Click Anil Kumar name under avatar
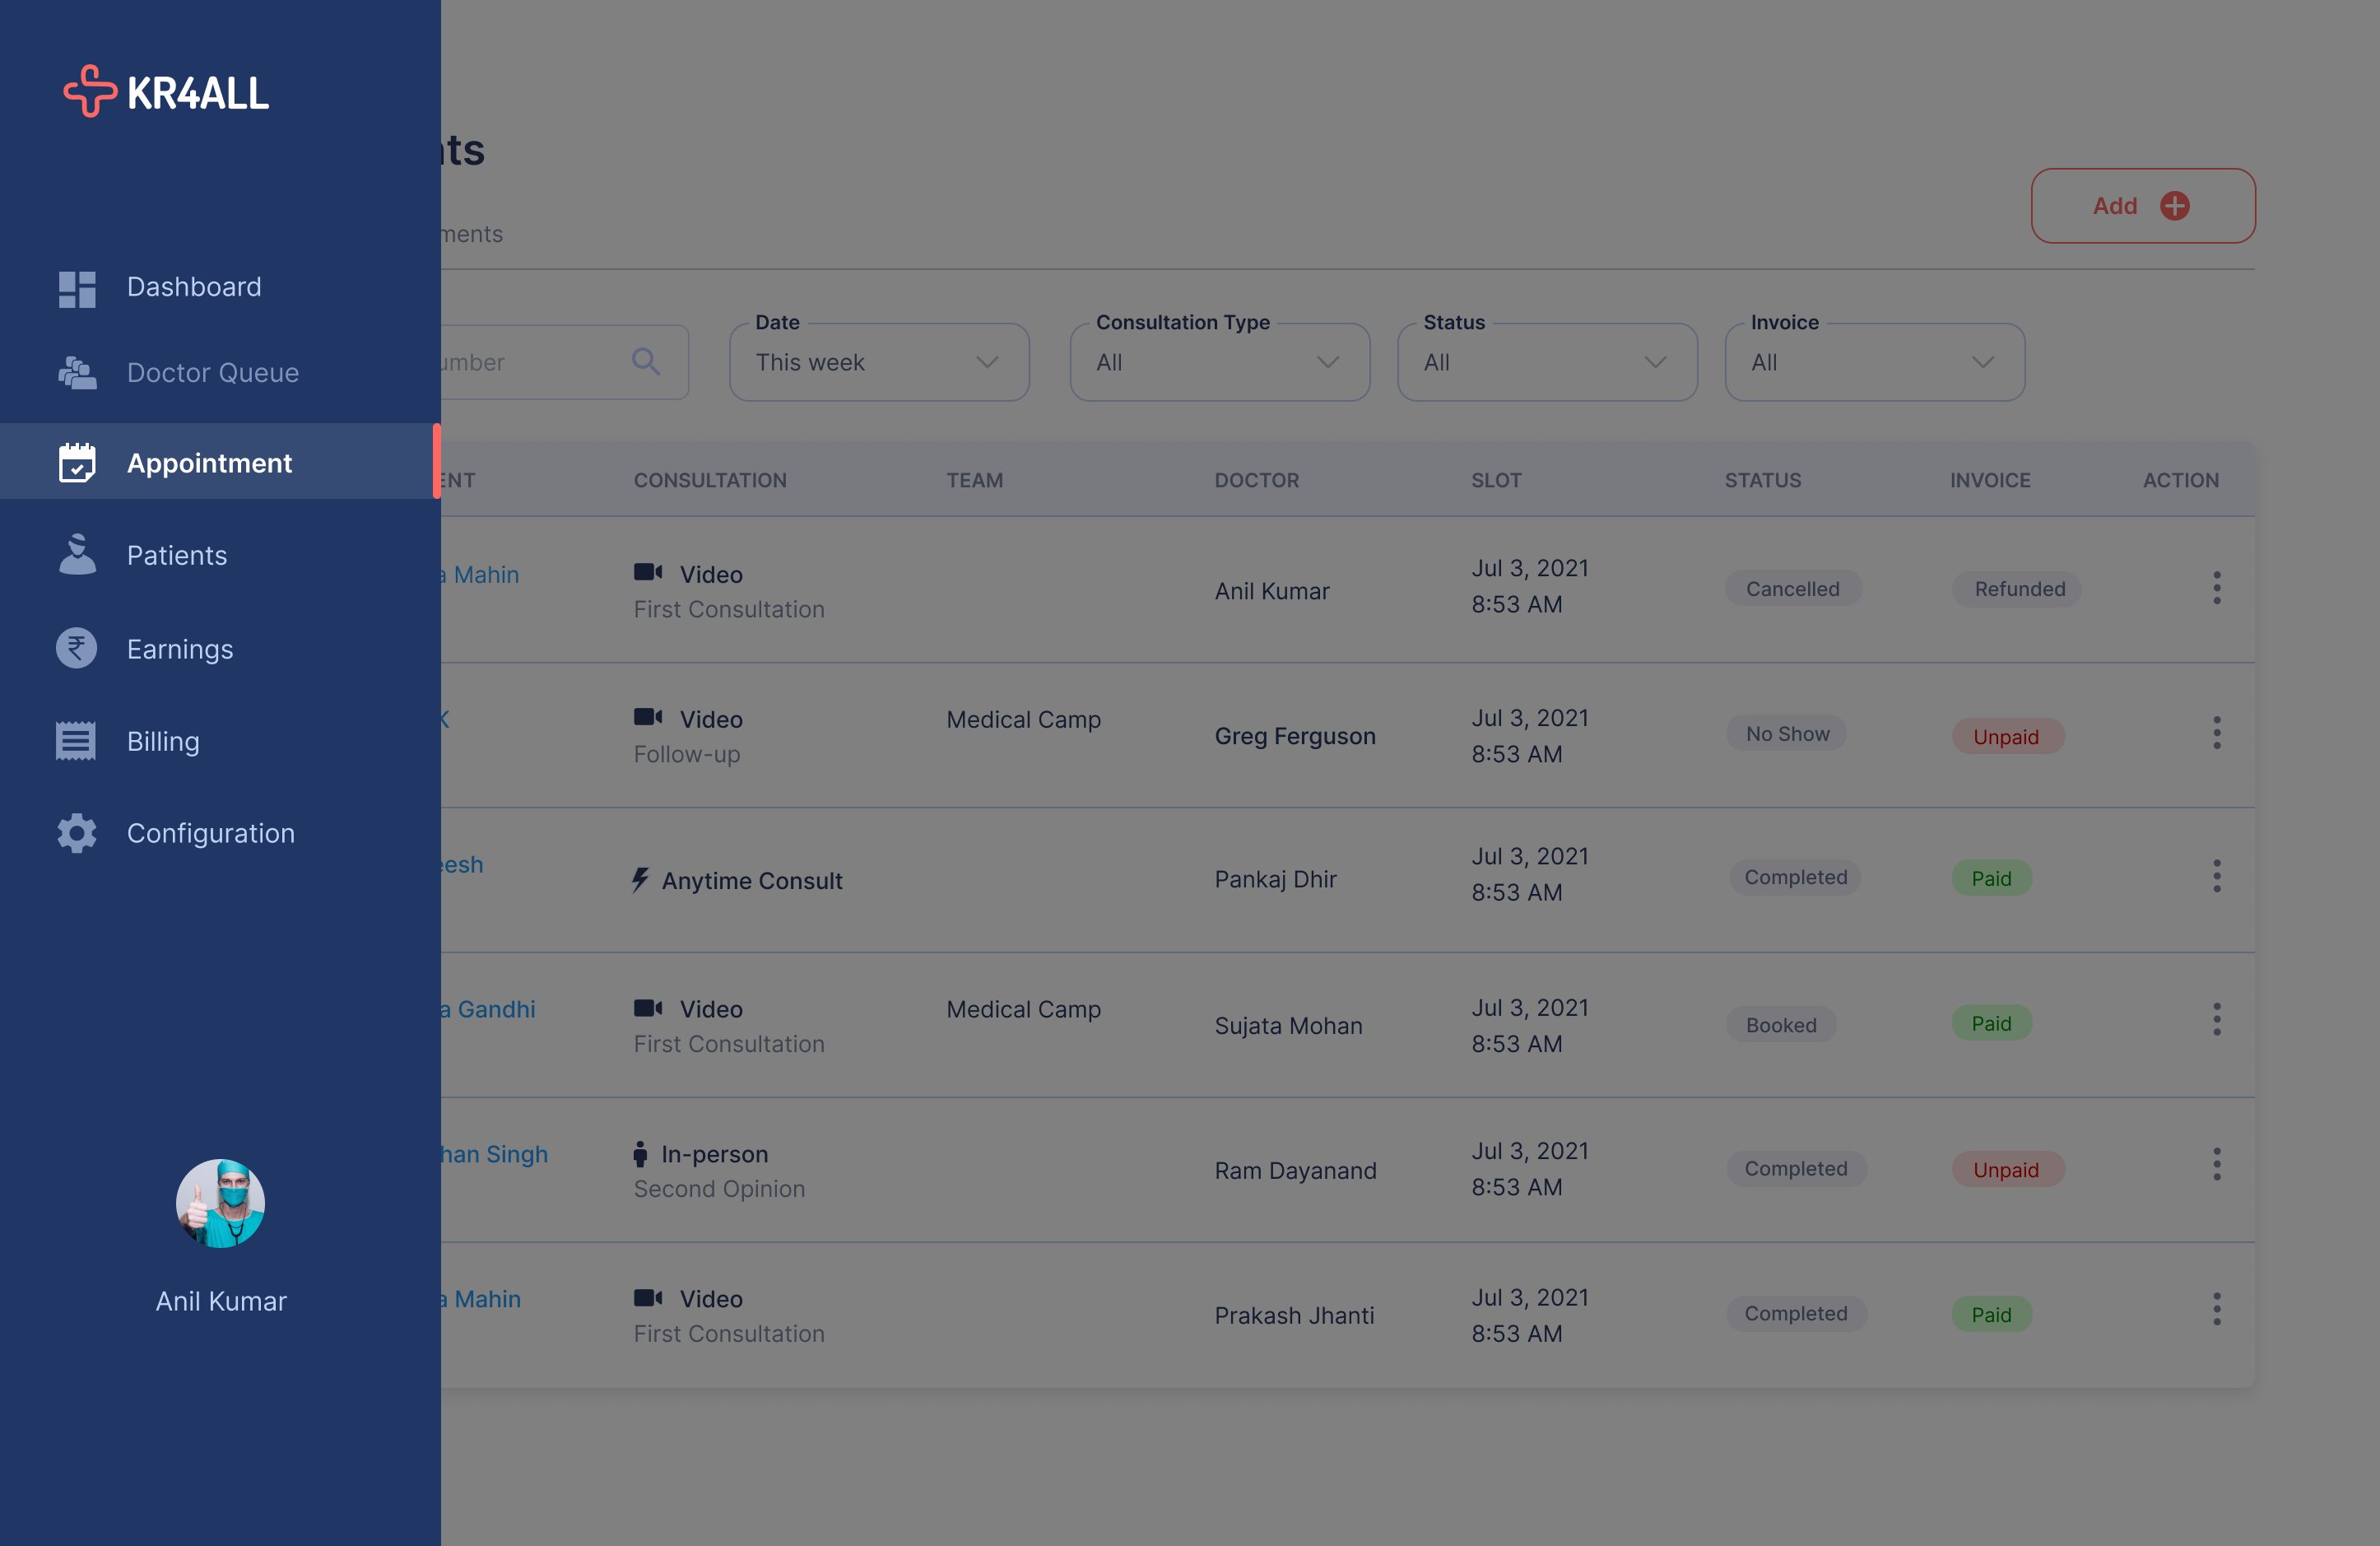 [221, 1301]
